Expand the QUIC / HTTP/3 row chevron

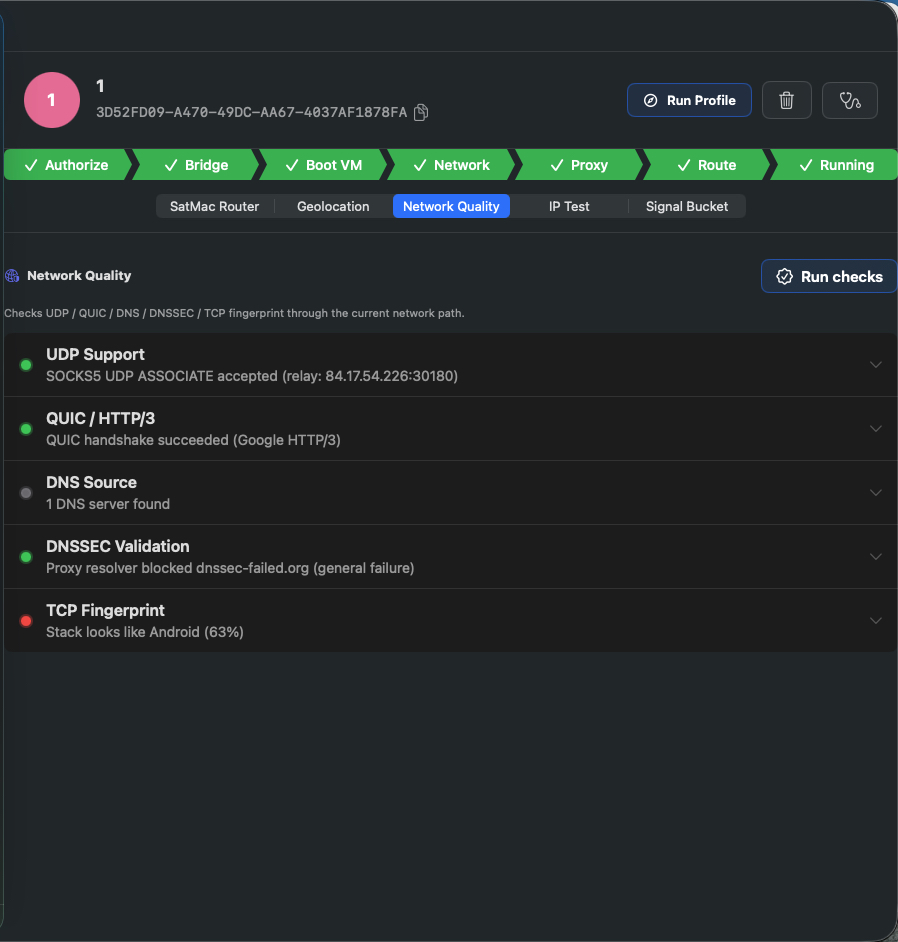(876, 428)
